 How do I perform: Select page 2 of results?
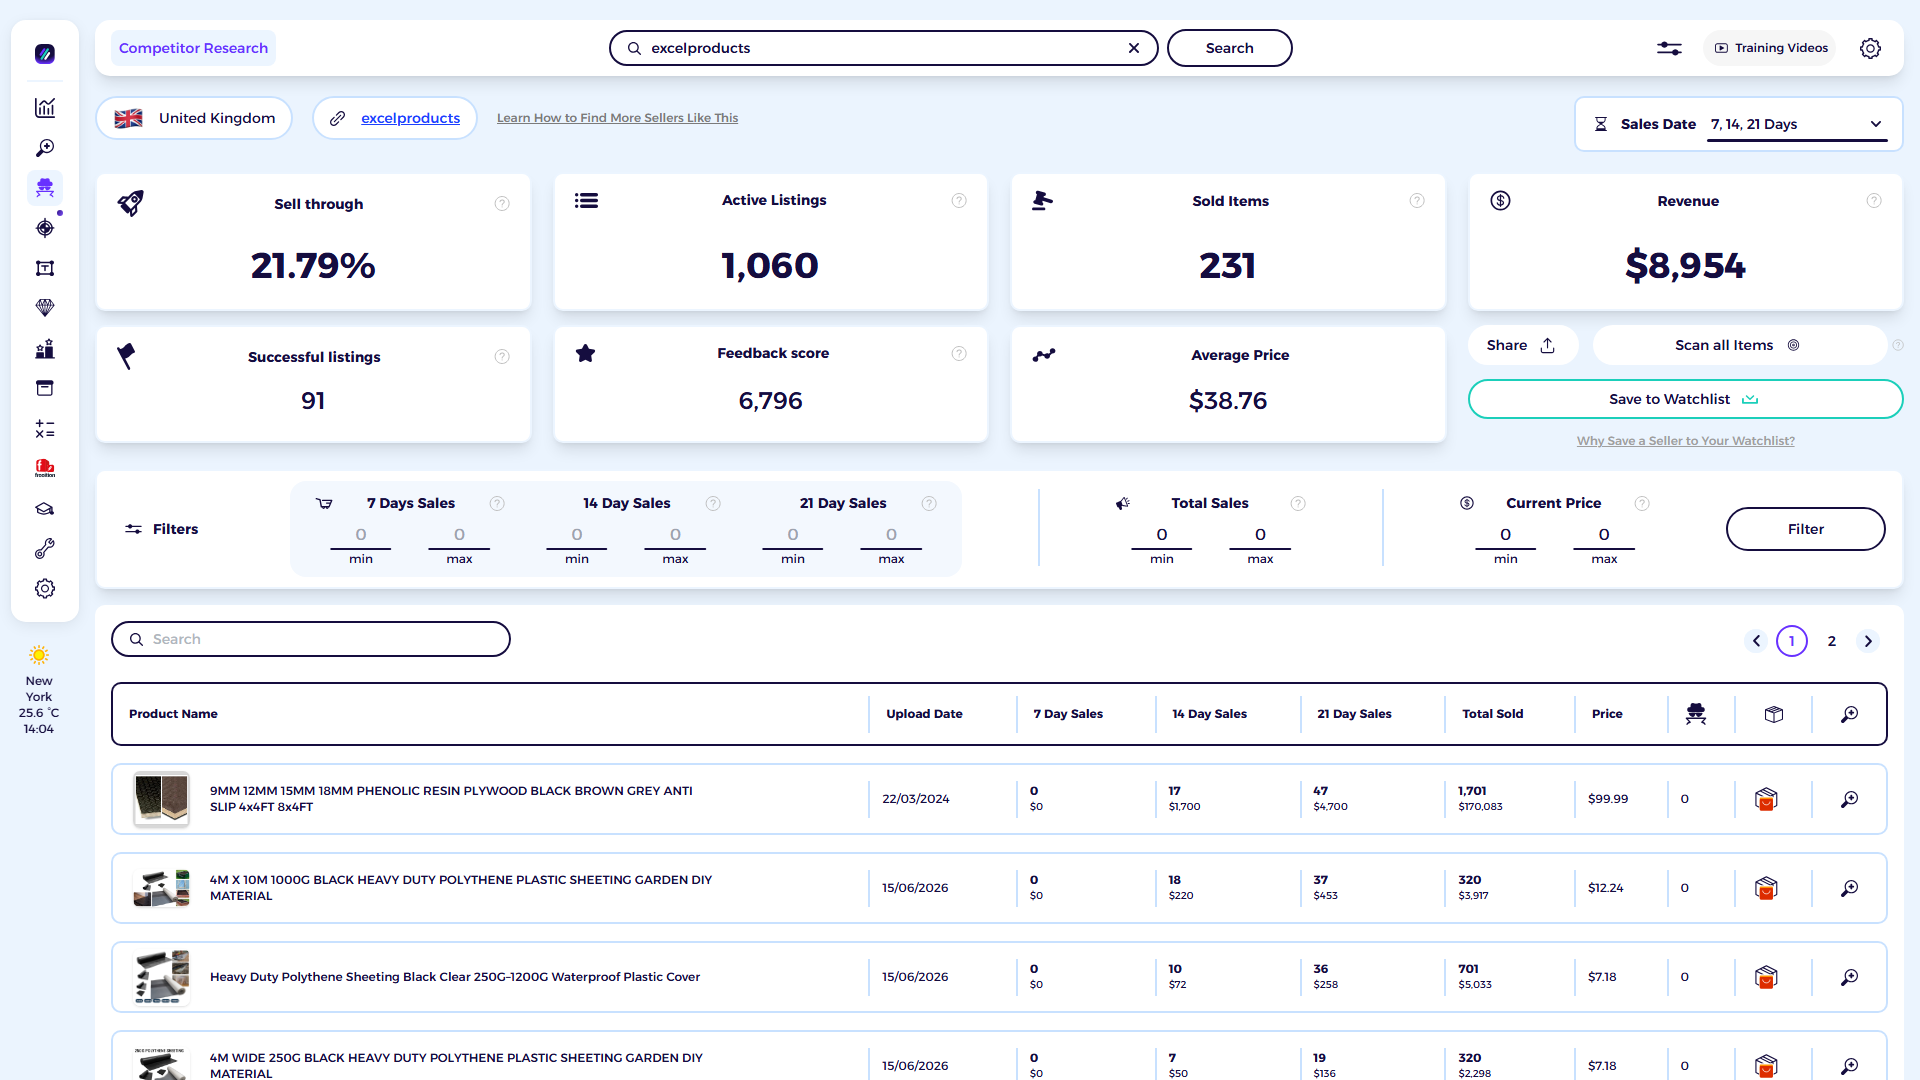pyautogui.click(x=1832, y=641)
